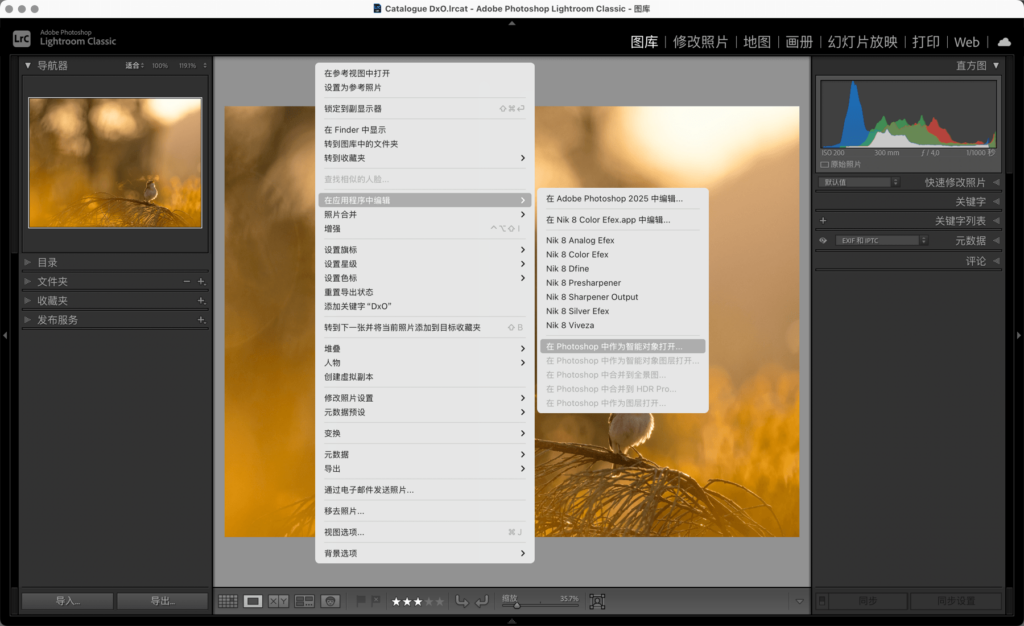
Task: Collapse the 直方图 panel
Action: tap(996, 65)
